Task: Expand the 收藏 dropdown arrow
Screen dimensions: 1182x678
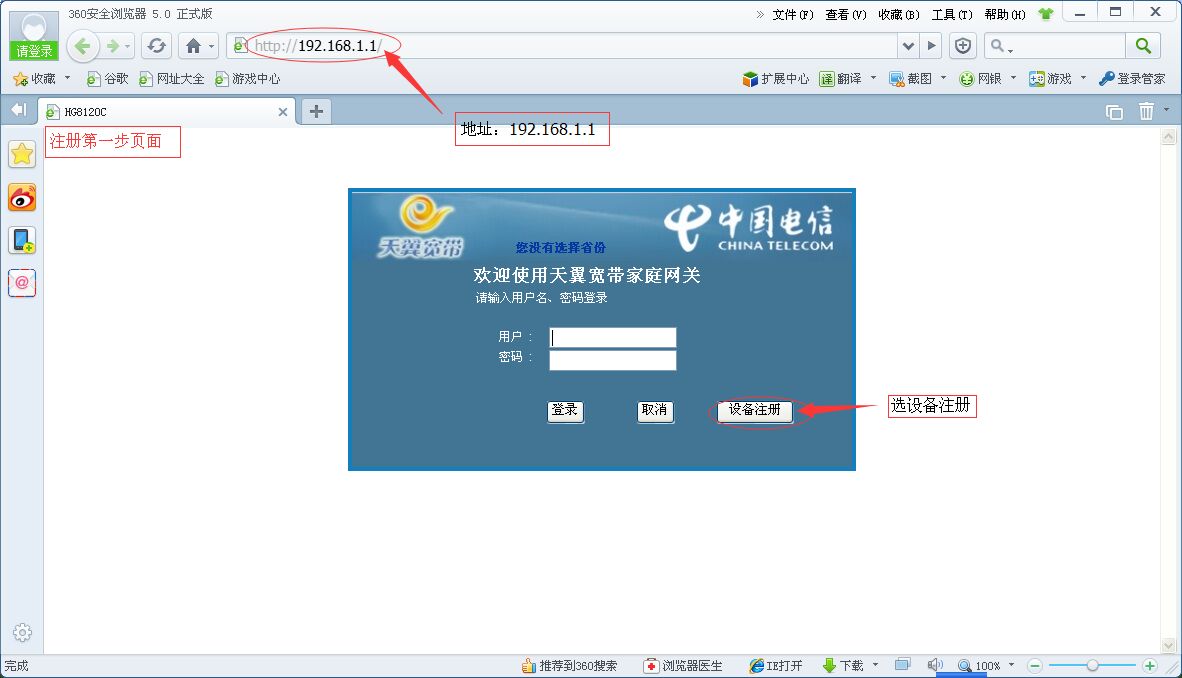Action: tap(67, 78)
